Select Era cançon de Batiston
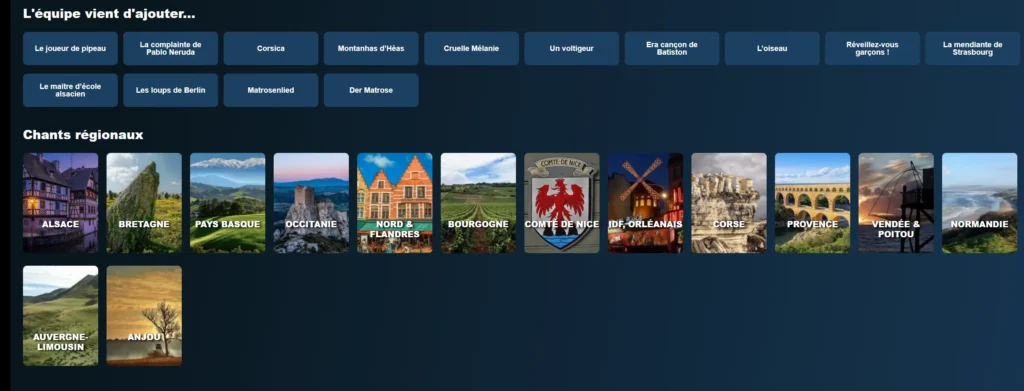This screenshot has height=391, width=1024. (672, 48)
